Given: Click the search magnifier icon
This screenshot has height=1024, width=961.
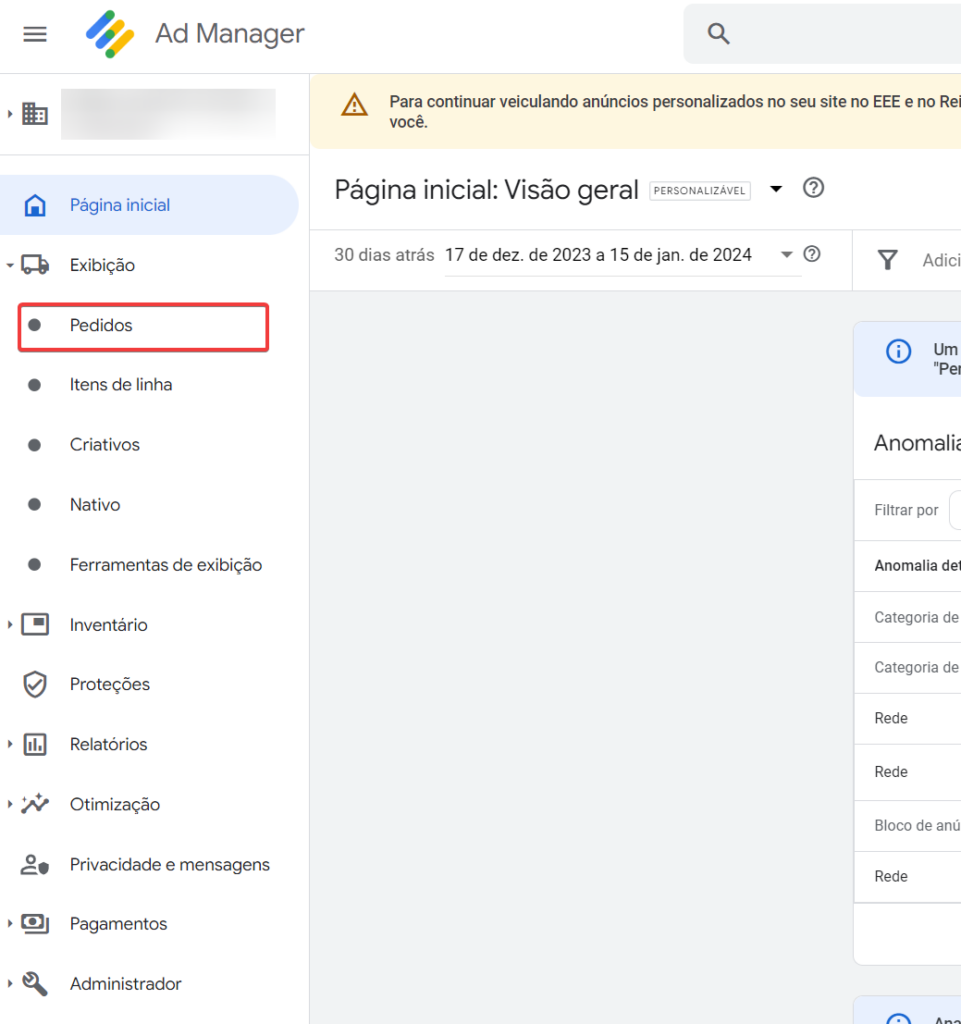Looking at the screenshot, I should tap(718, 33).
